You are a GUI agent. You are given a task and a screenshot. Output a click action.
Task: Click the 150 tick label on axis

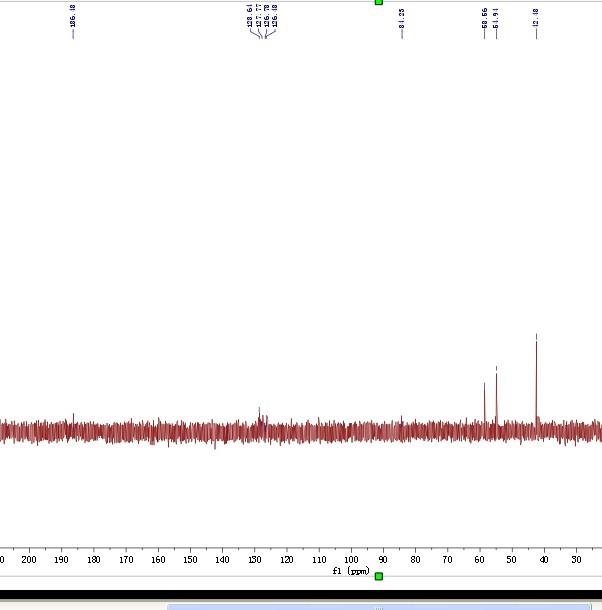pyautogui.click(x=190, y=559)
